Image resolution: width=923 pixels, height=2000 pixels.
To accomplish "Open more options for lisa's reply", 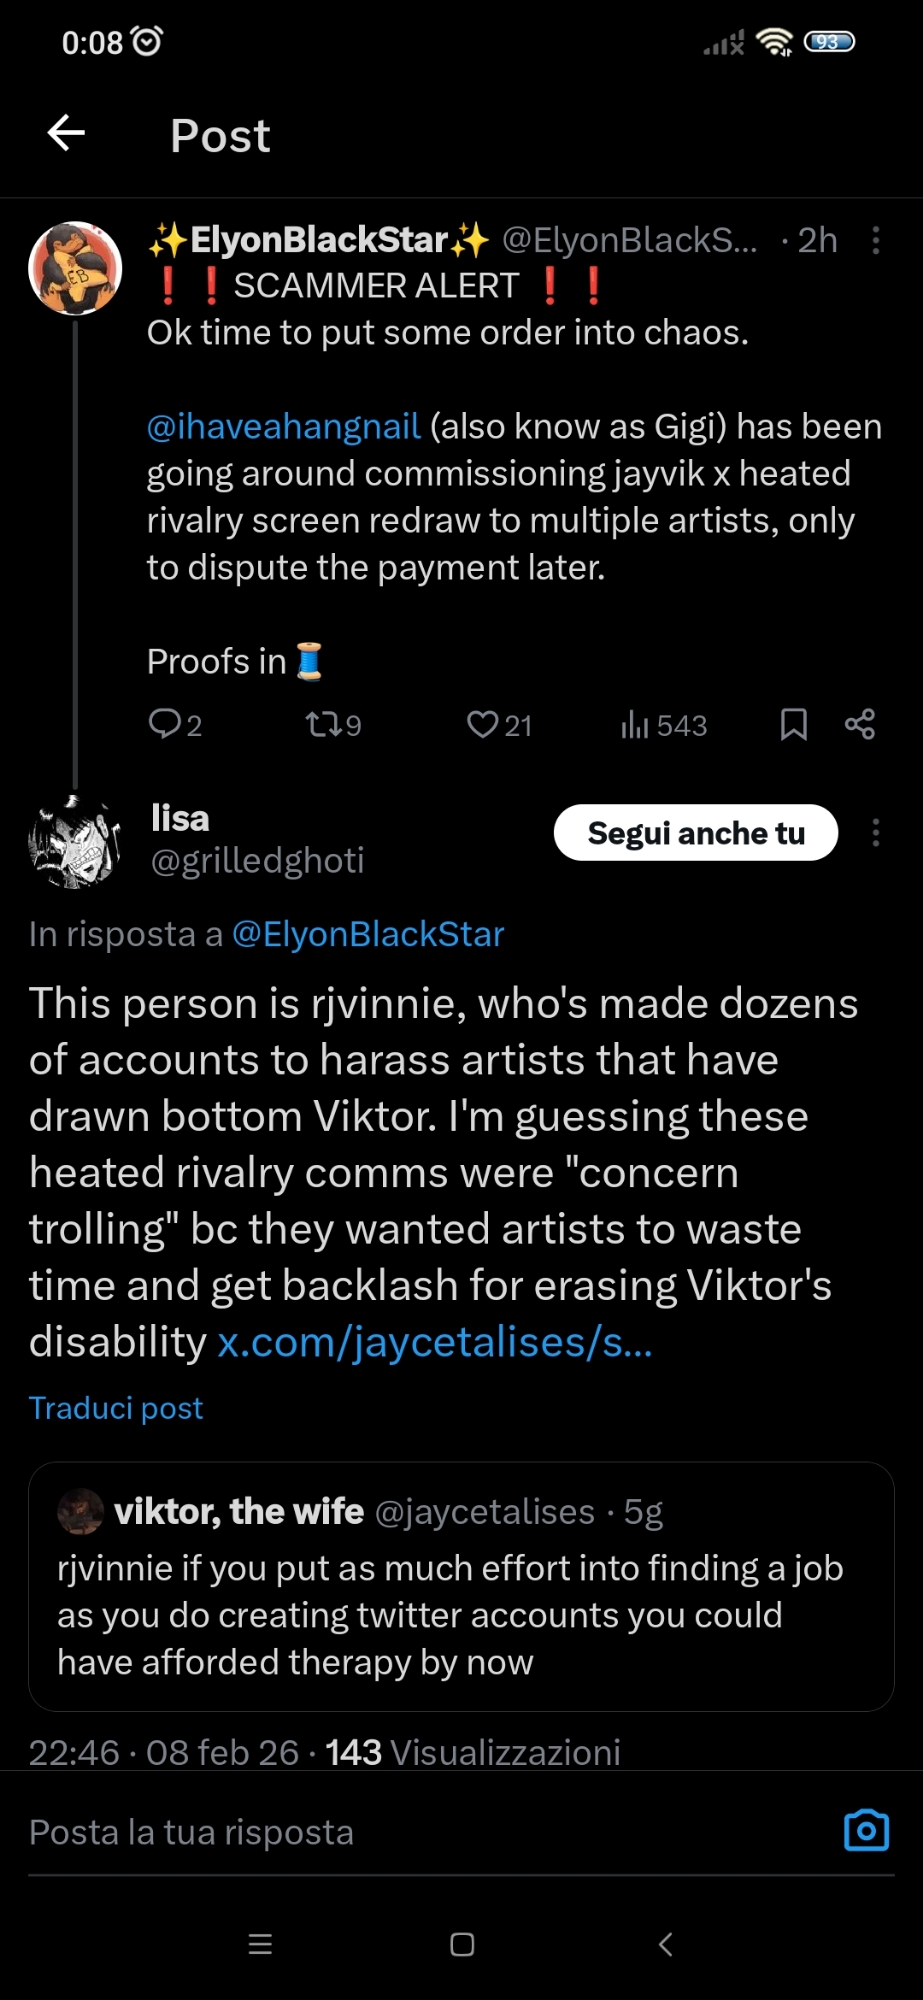I will pos(876,833).
